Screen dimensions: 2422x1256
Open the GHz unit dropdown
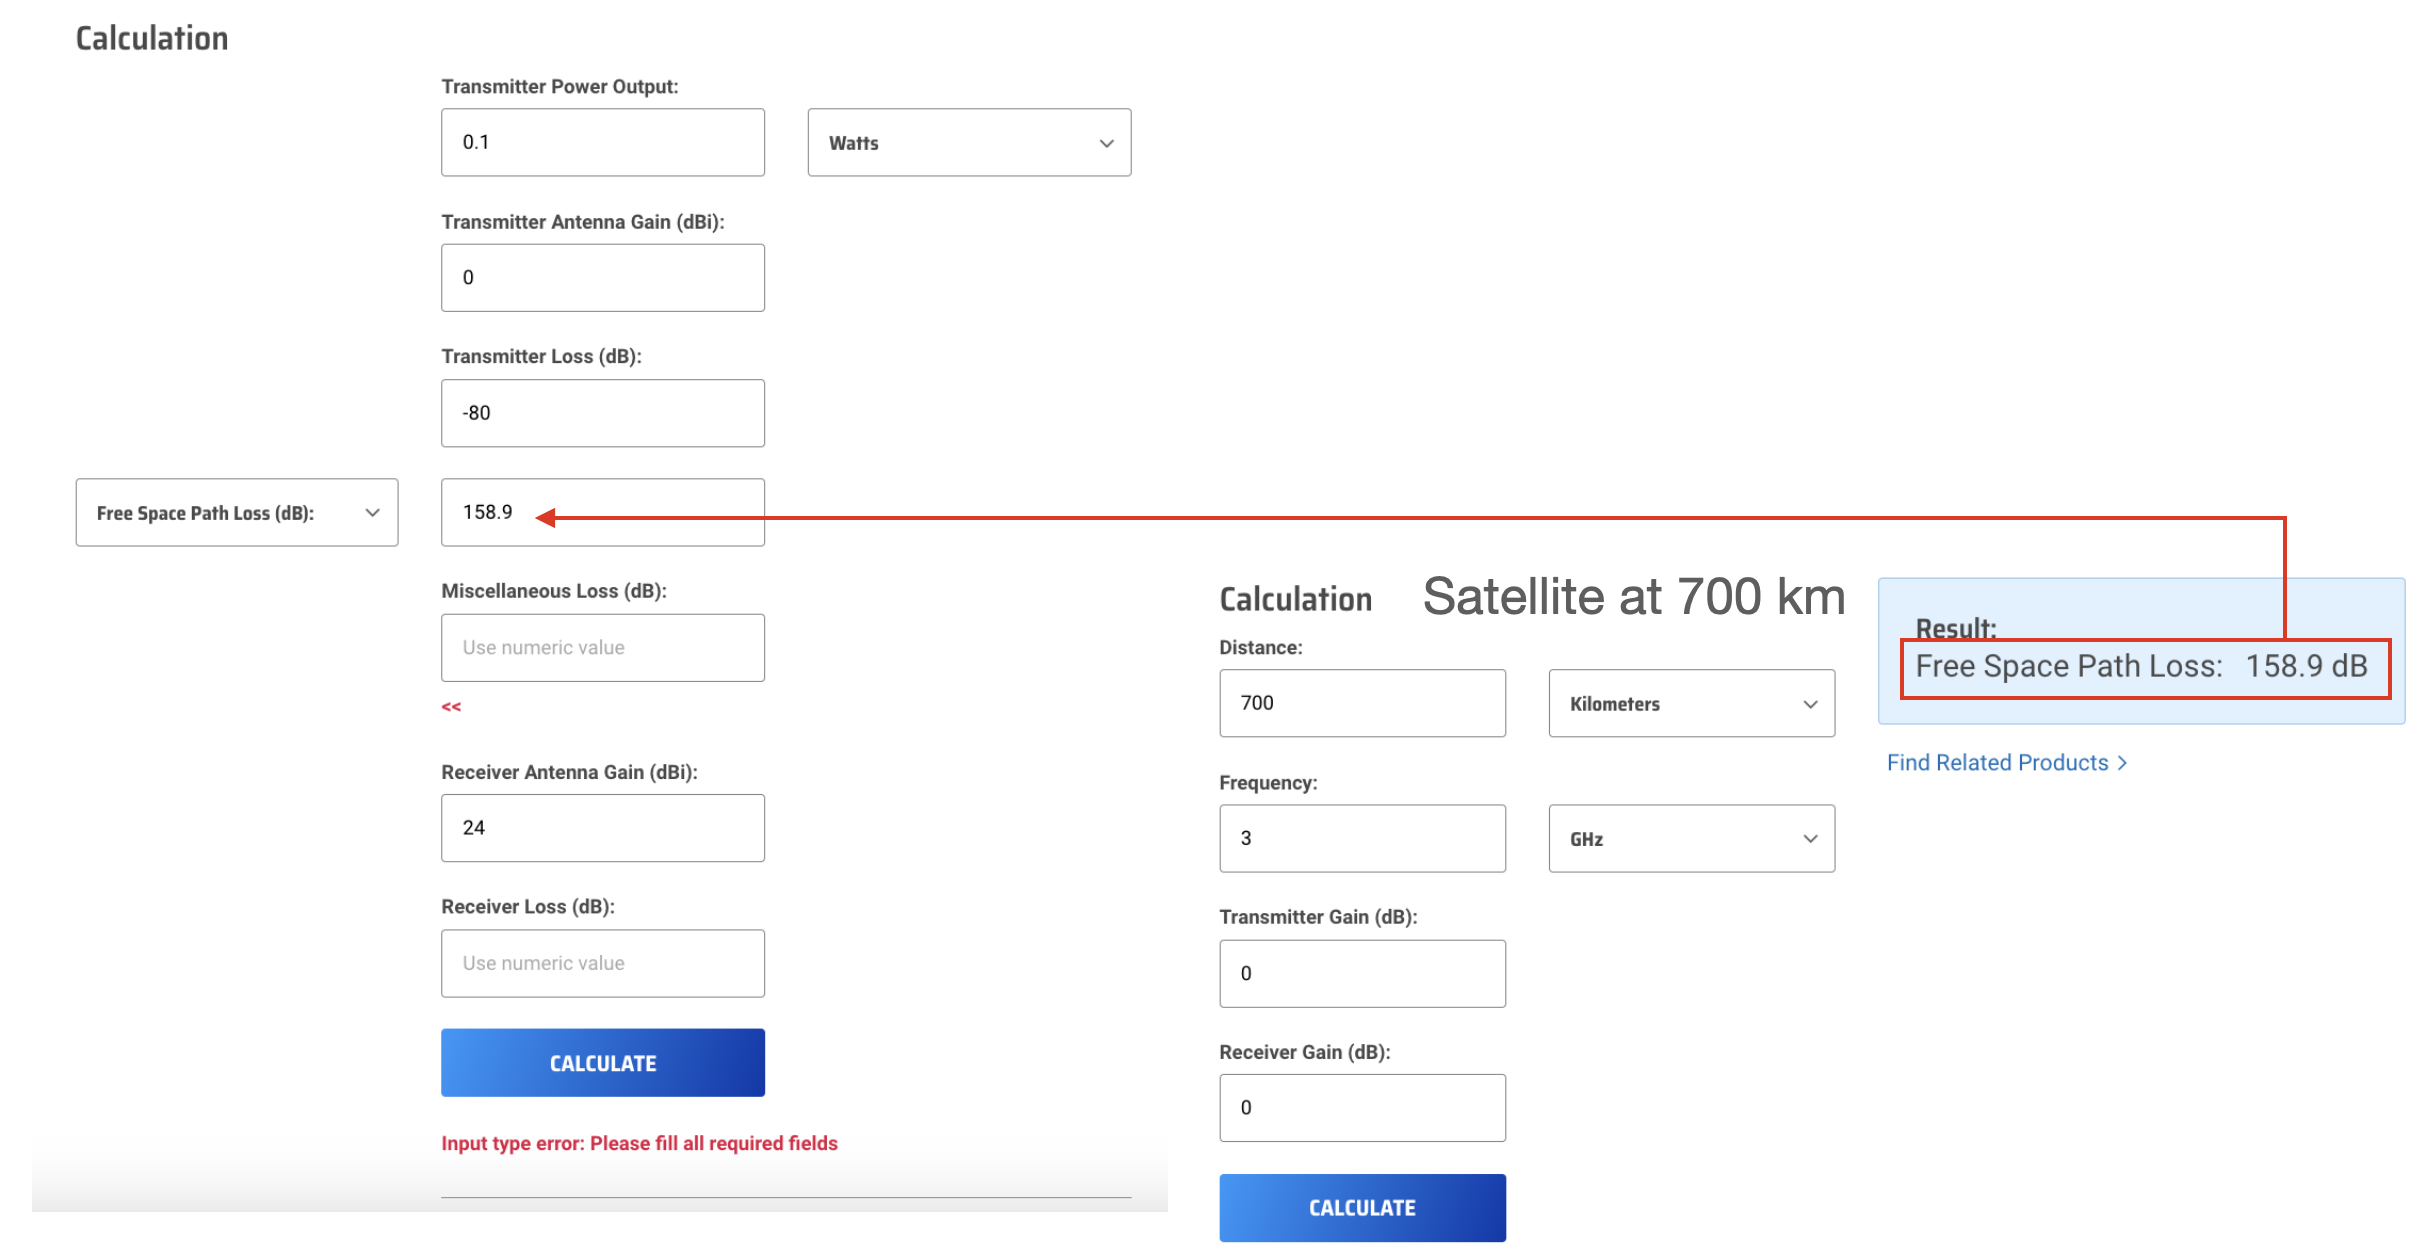tap(1690, 836)
